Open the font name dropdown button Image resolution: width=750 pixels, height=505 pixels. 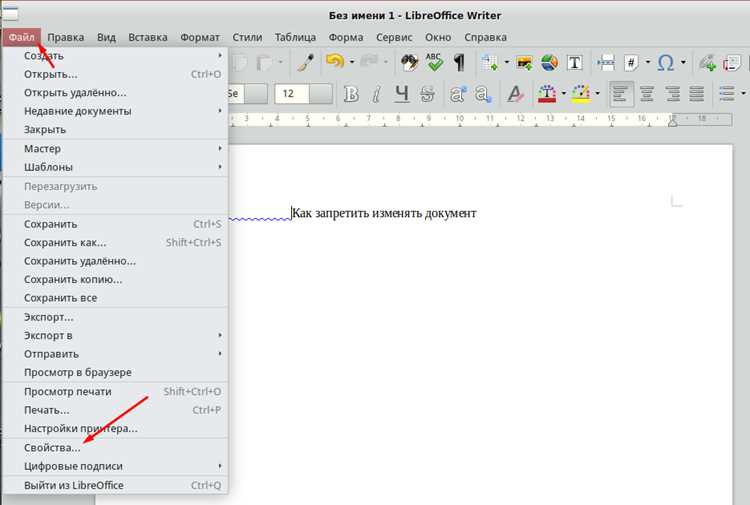(256, 94)
